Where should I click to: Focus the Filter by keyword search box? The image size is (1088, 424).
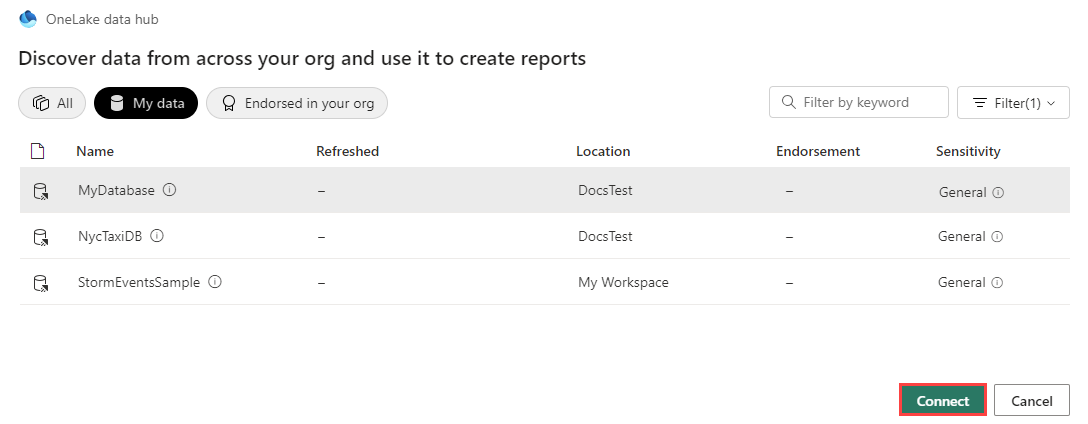[866, 102]
